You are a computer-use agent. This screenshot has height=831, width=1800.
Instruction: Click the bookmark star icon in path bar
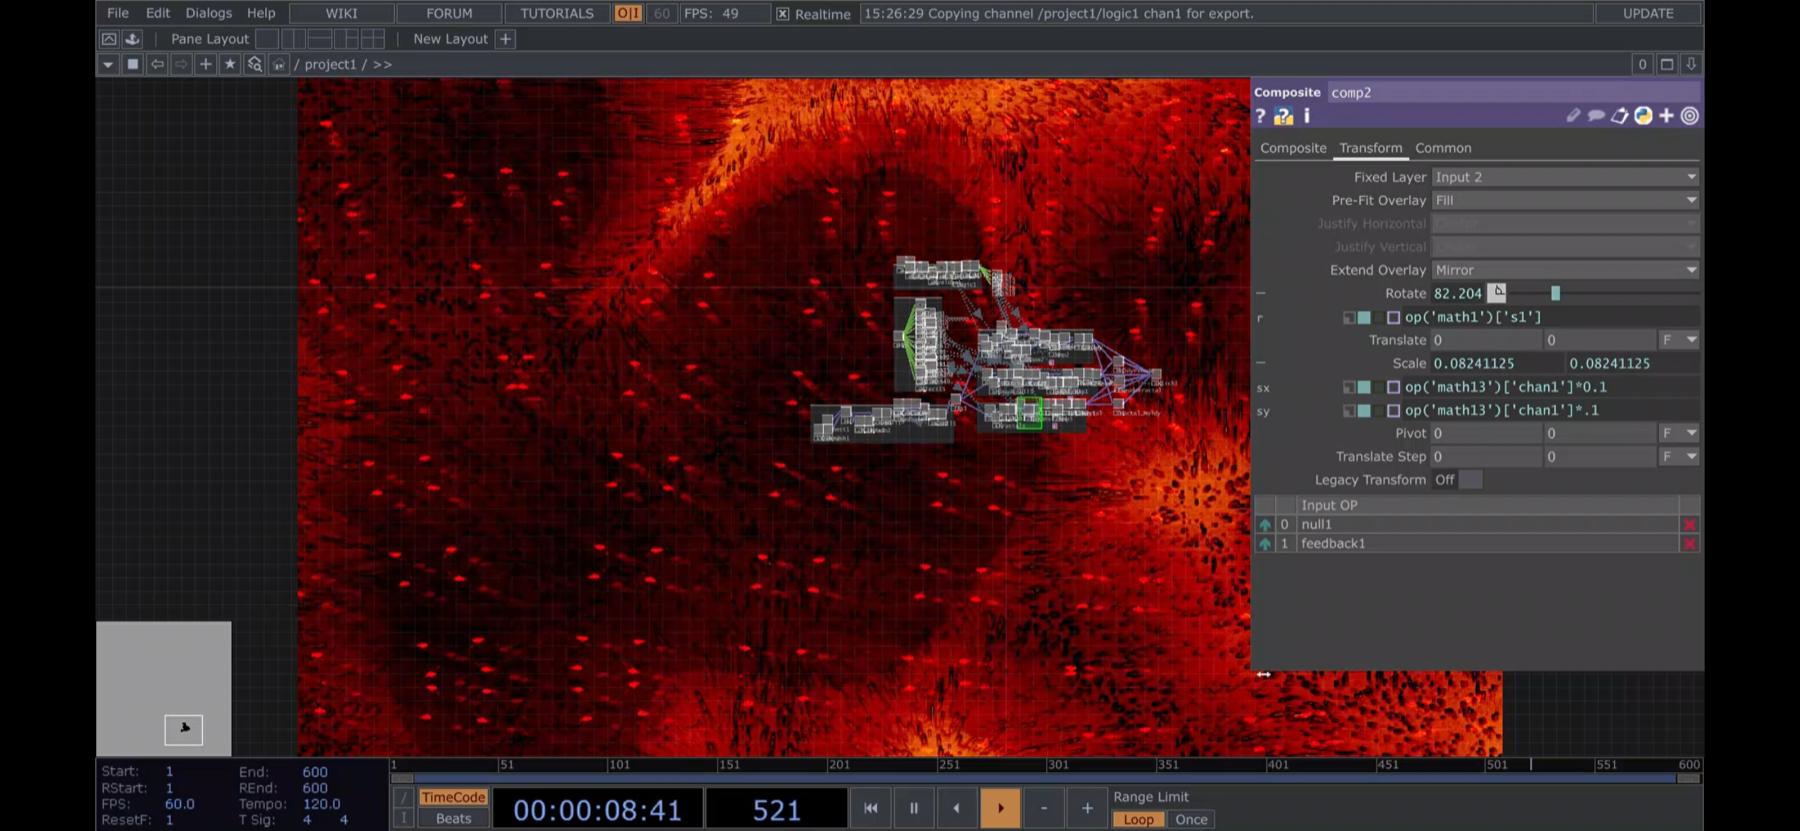(230, 64)
